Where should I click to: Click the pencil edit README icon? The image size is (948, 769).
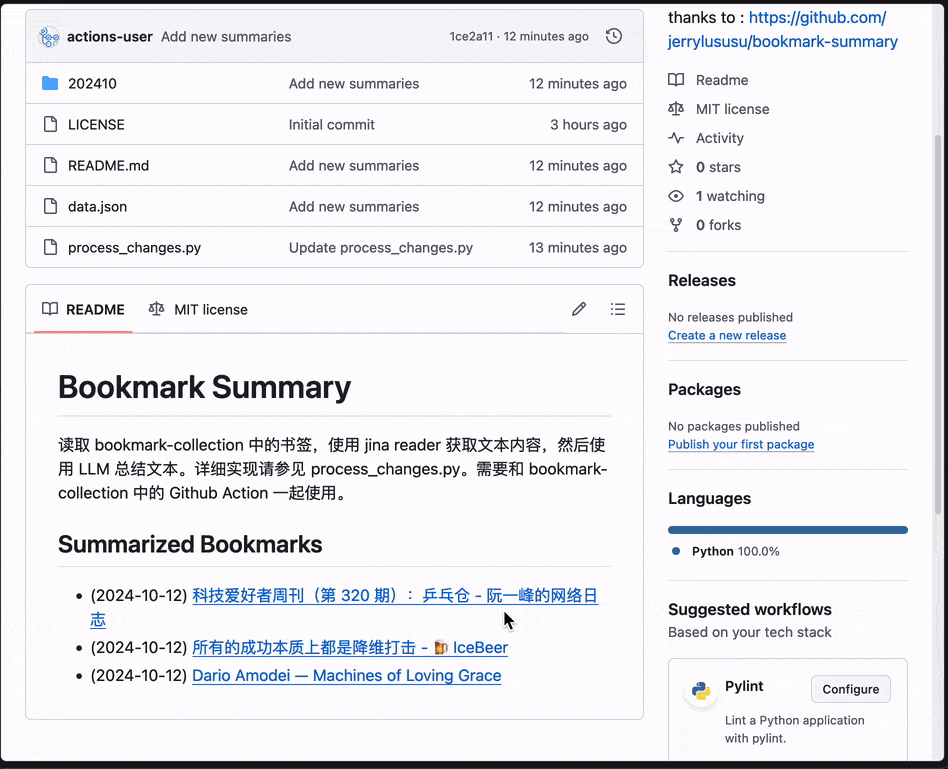579,309
